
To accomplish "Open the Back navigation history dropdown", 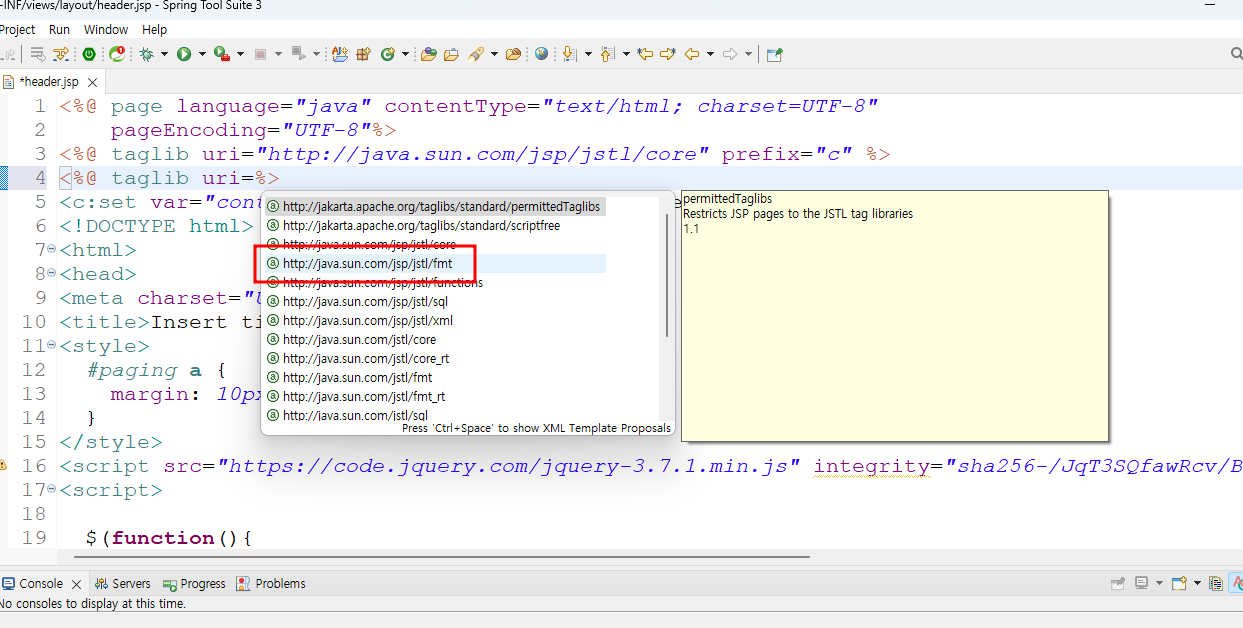I will [x=710, y=54].
